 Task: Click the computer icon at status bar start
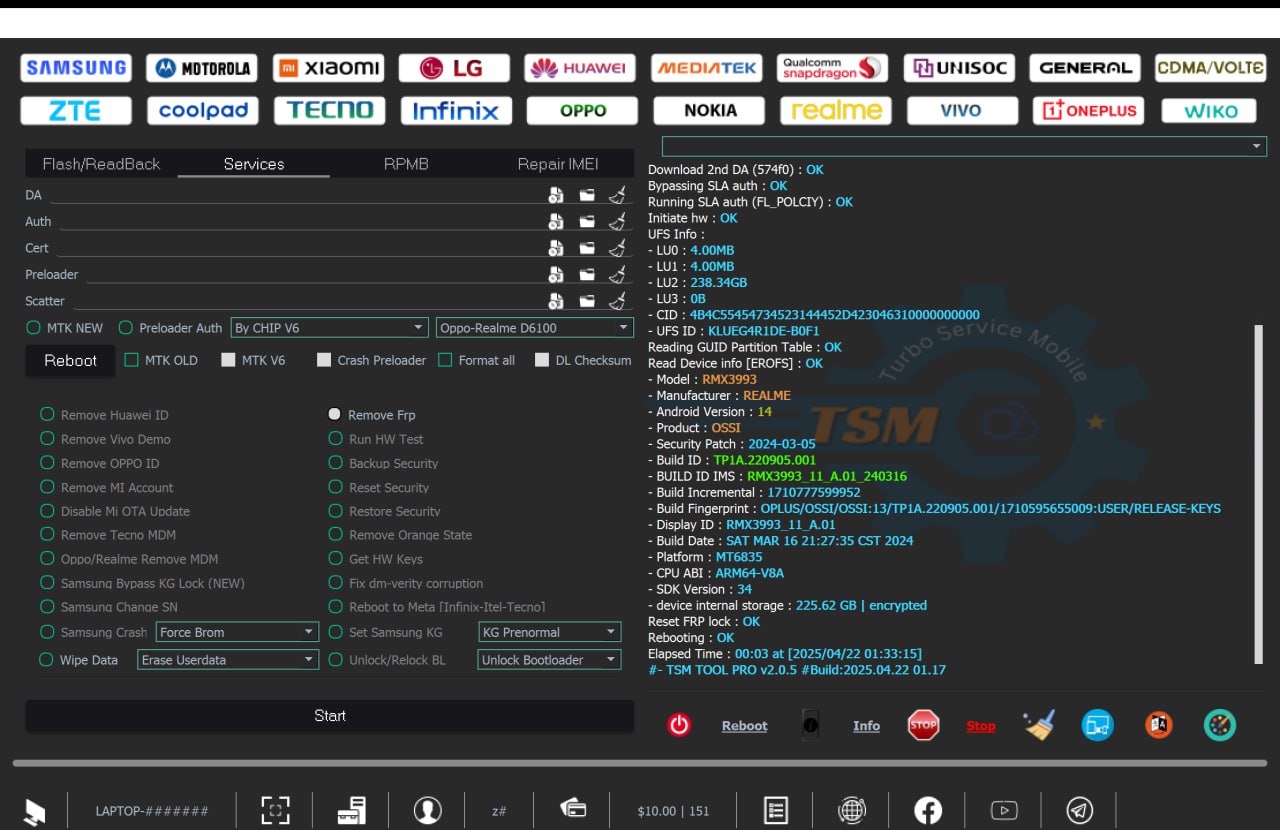point(35,811)
